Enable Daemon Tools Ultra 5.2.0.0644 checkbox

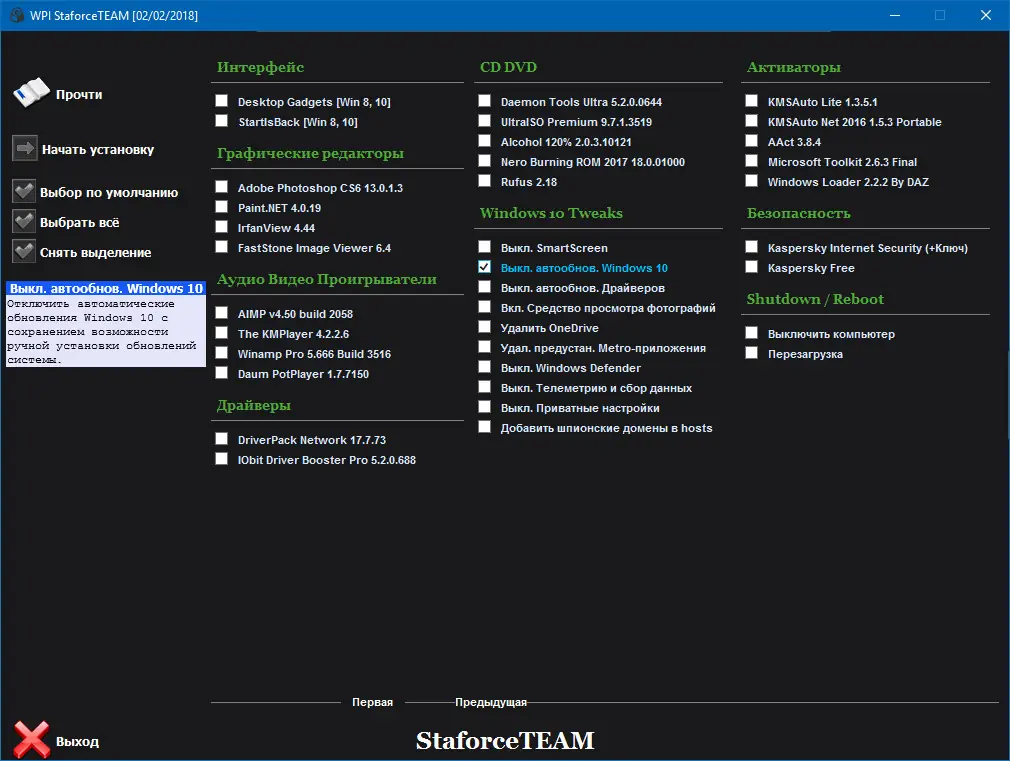(x=484, y=101)
